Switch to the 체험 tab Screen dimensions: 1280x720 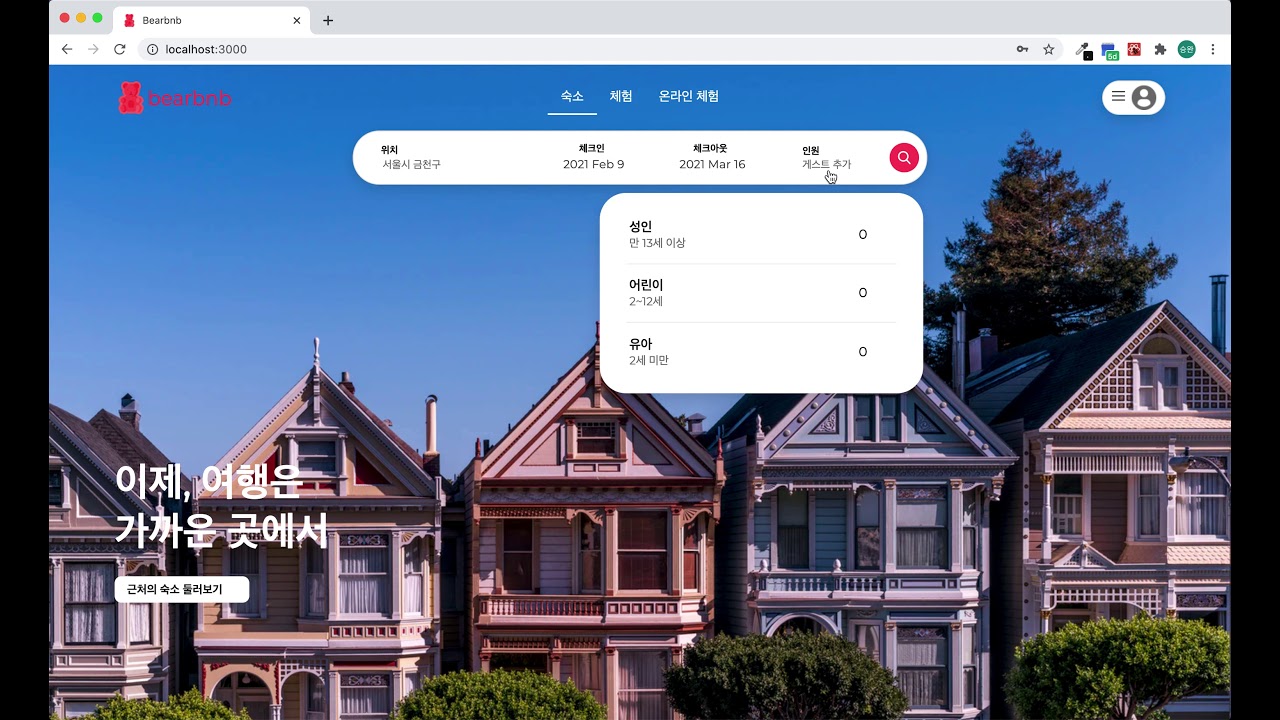pyautogui.click(x=621, y=96)
